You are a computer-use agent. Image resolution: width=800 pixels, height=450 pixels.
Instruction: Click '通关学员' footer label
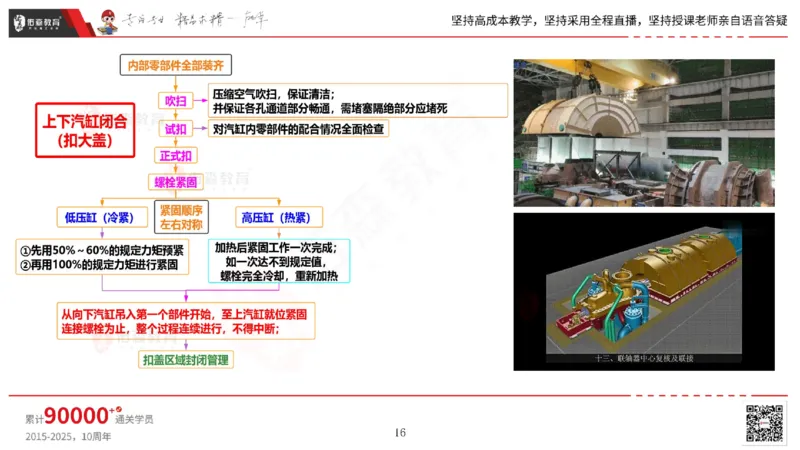134,419
